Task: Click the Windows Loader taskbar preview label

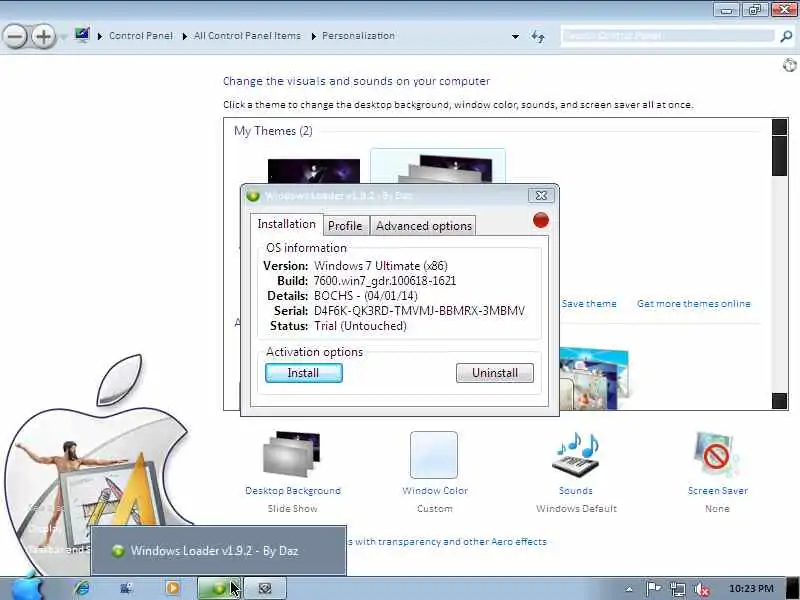Action: pyautogui.click(x=214, y=551)
